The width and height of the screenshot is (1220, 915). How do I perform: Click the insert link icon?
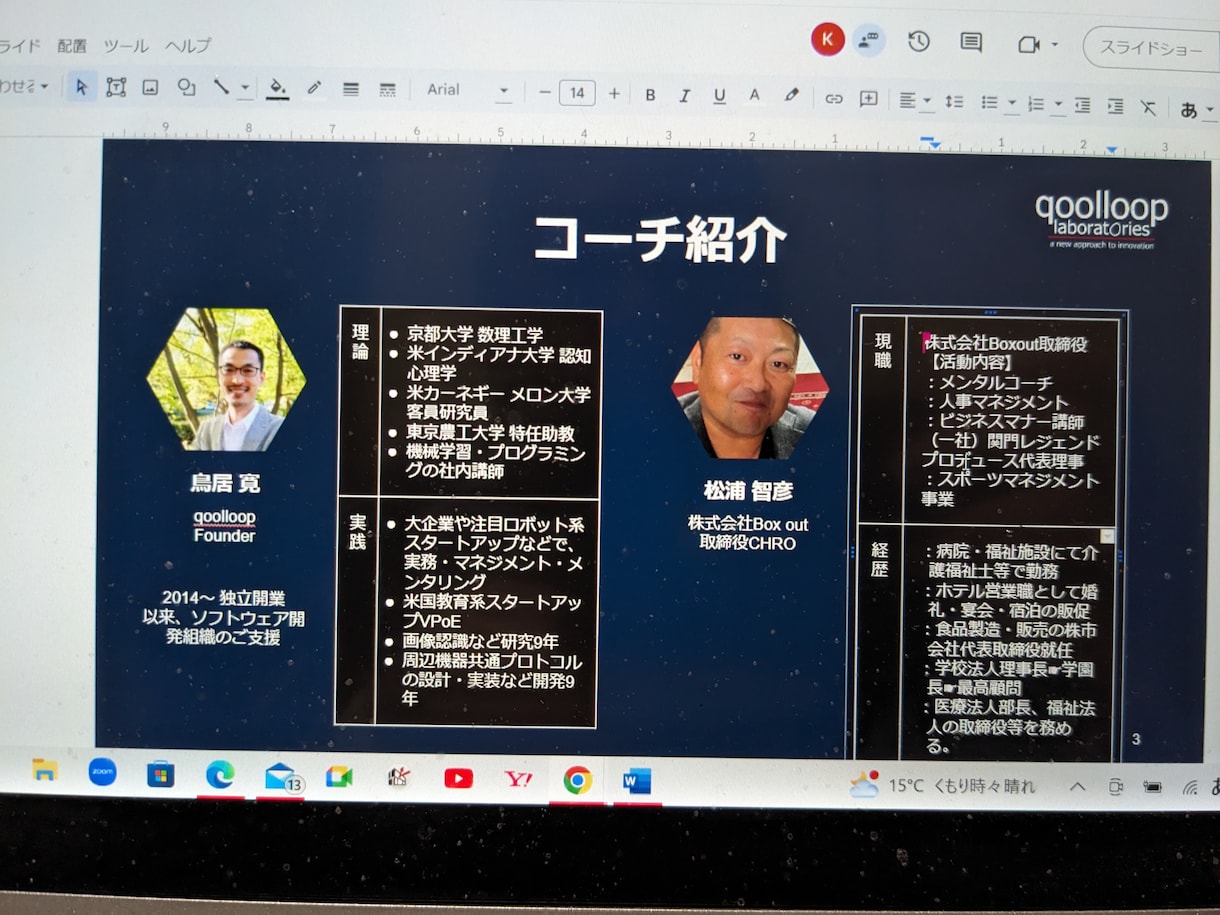(833, 98)
